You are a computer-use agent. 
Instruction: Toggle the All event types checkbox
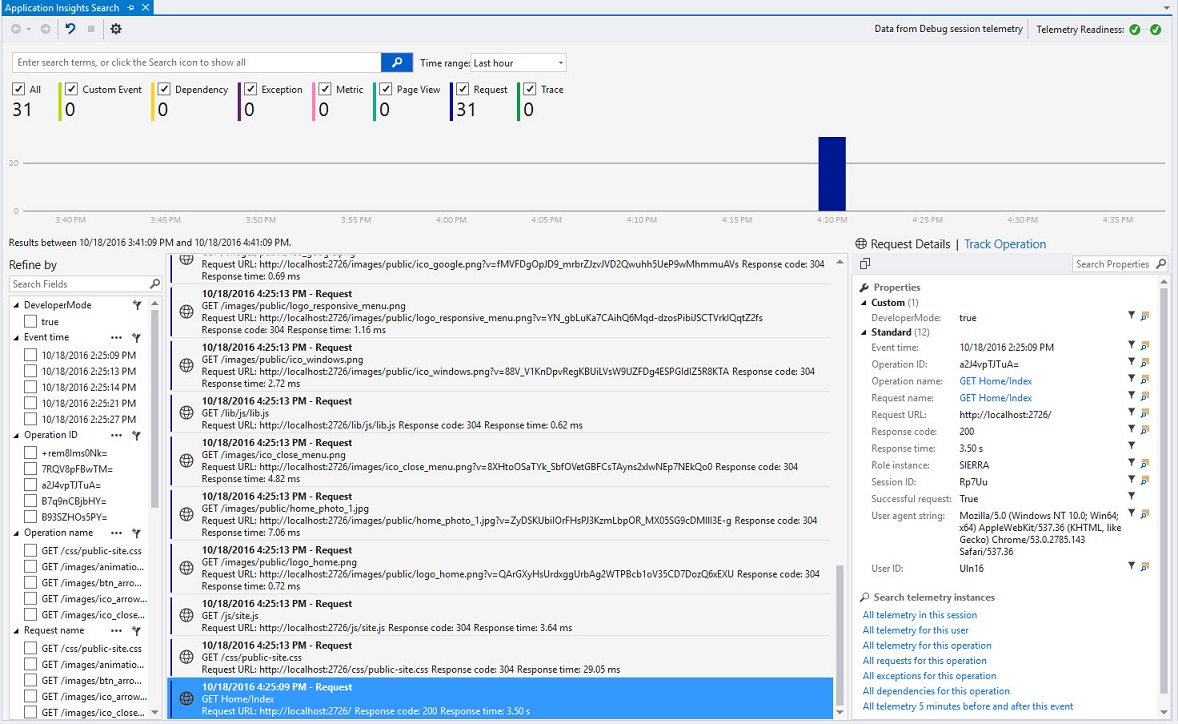click(19, 89)
